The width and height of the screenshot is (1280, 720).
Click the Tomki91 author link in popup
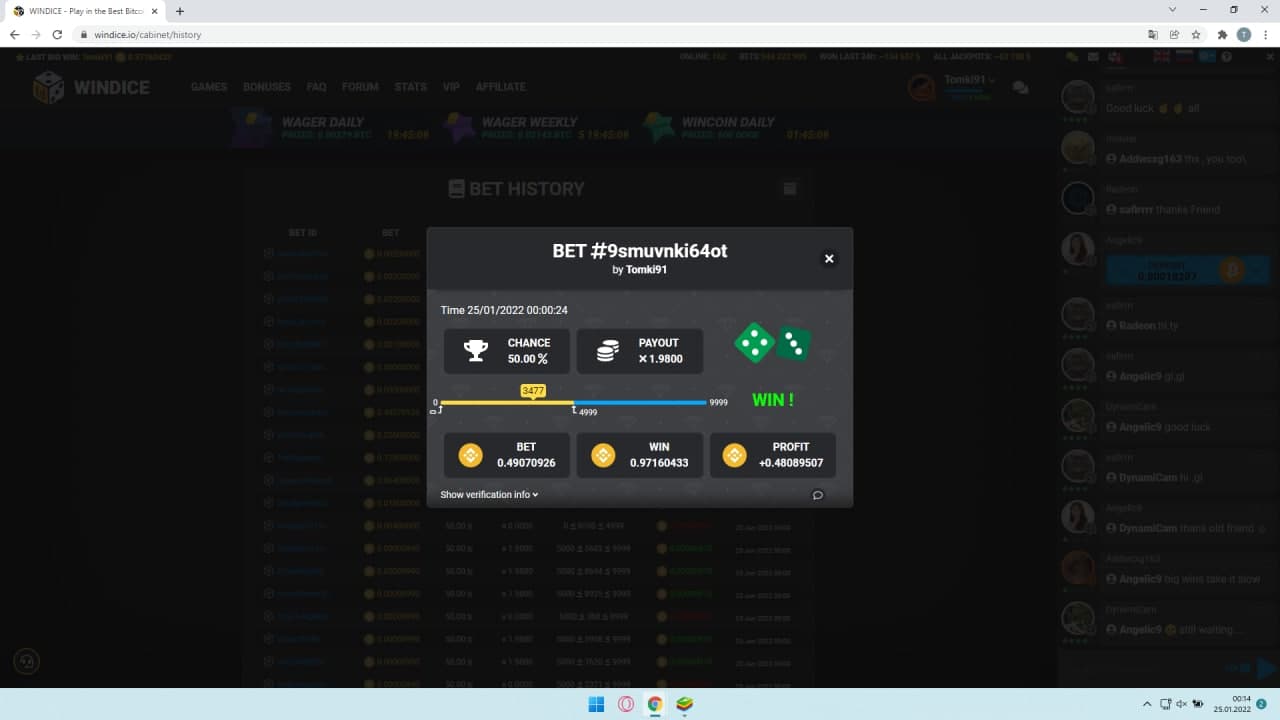(646, 270)
